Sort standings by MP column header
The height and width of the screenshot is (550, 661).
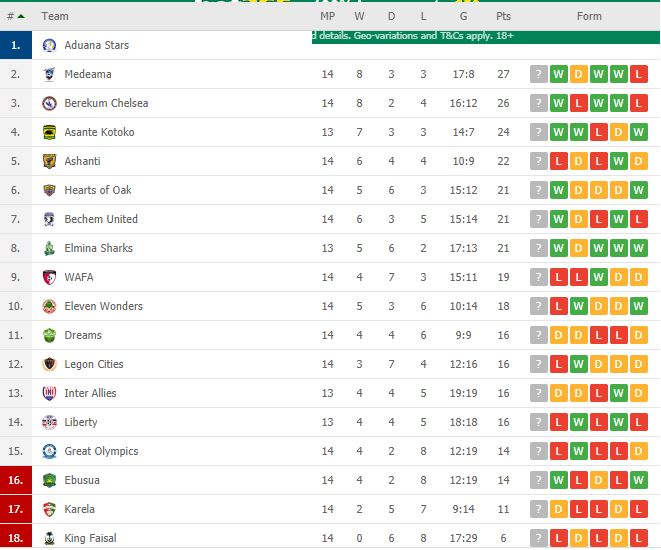[328, 16]
